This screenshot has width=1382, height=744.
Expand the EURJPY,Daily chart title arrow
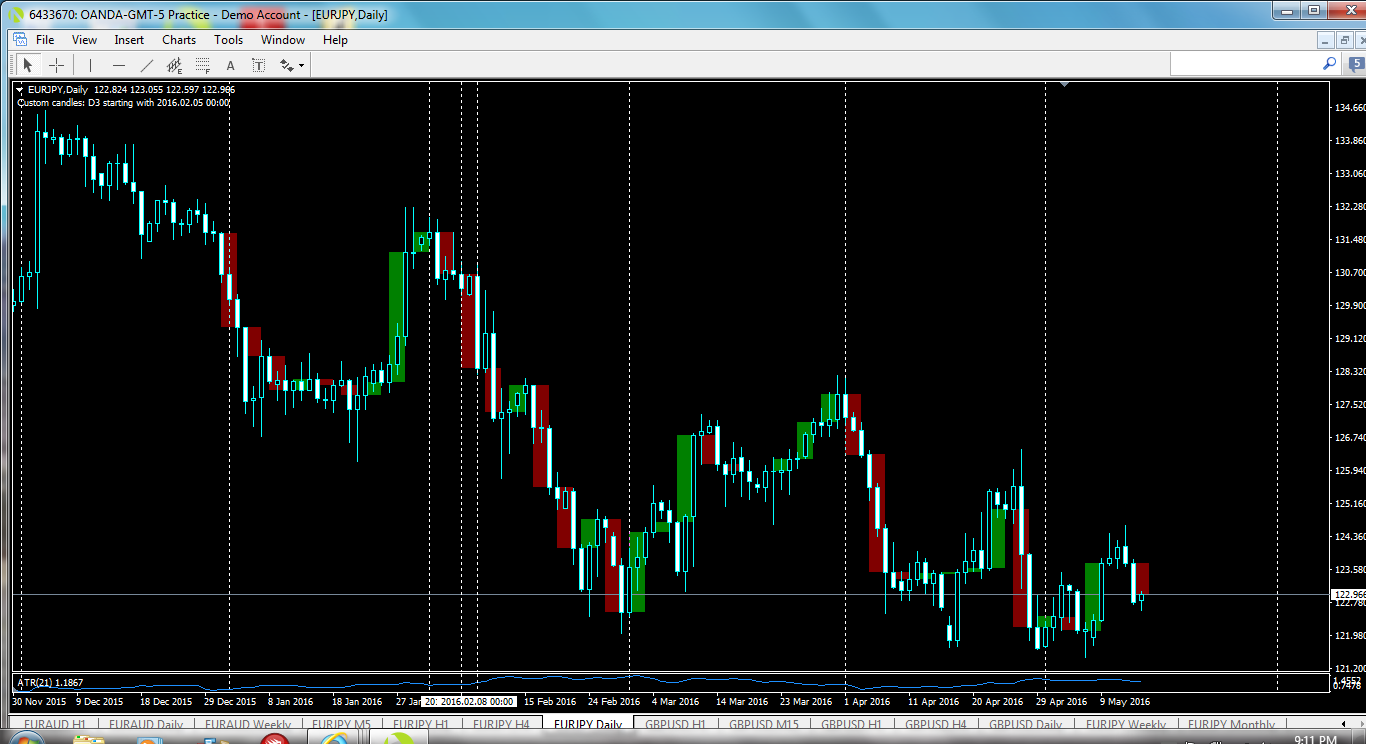point(21,90)
